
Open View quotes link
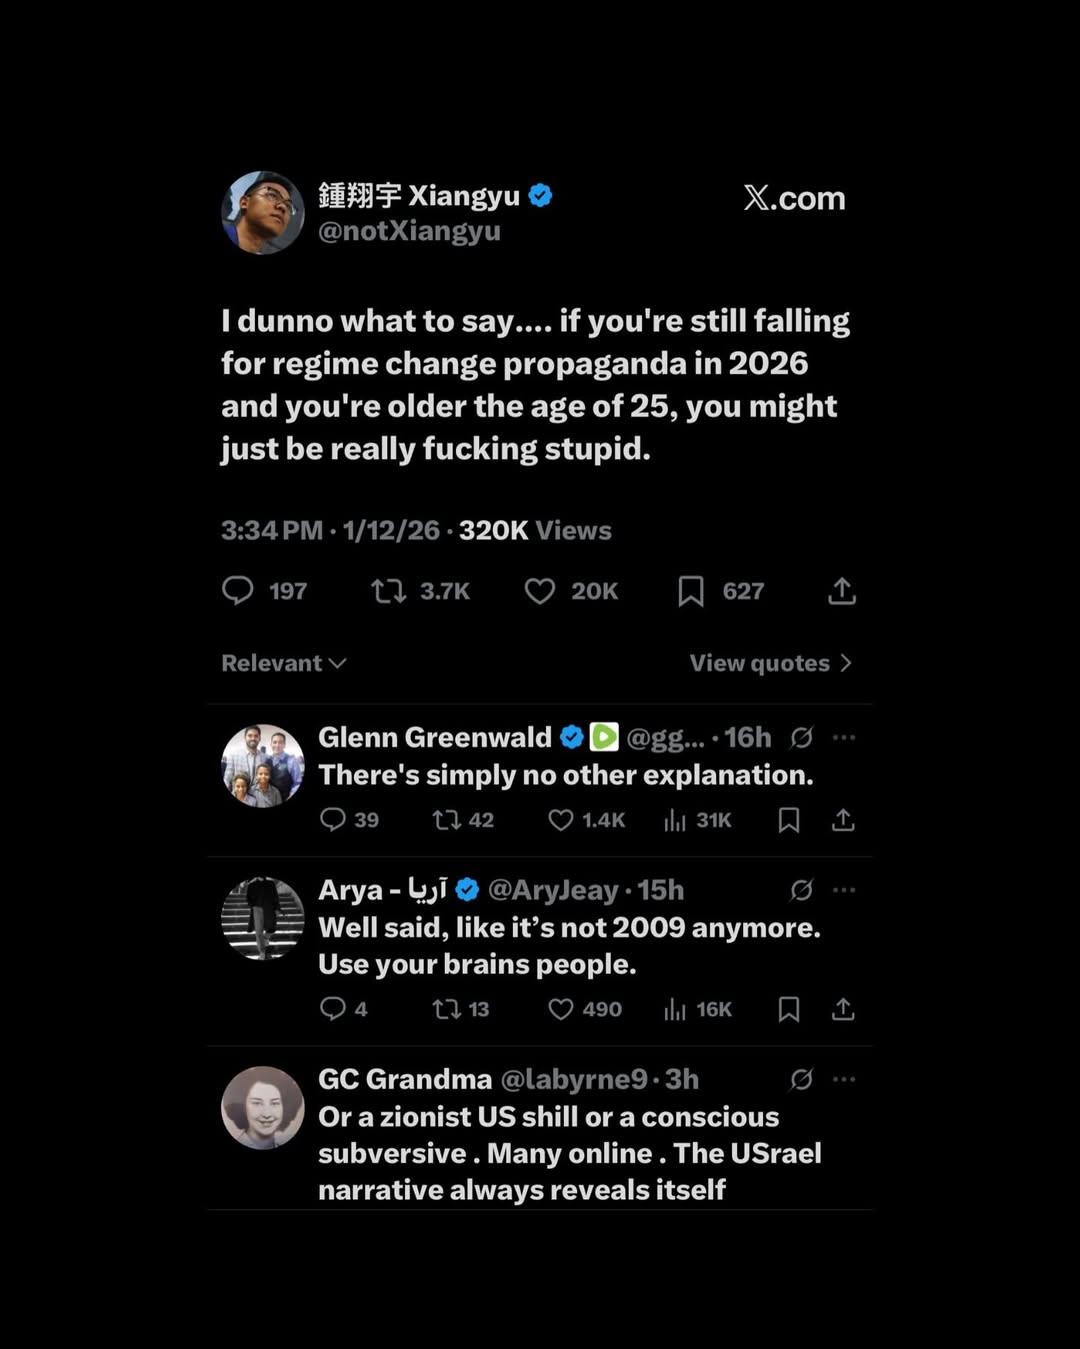coord(770,663)
